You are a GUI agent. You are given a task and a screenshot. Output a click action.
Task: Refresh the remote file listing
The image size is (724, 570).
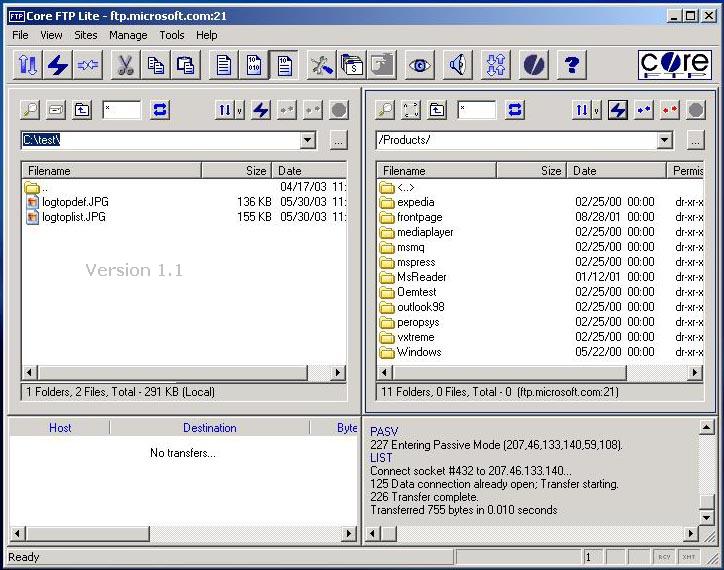(x=515, y=110)
